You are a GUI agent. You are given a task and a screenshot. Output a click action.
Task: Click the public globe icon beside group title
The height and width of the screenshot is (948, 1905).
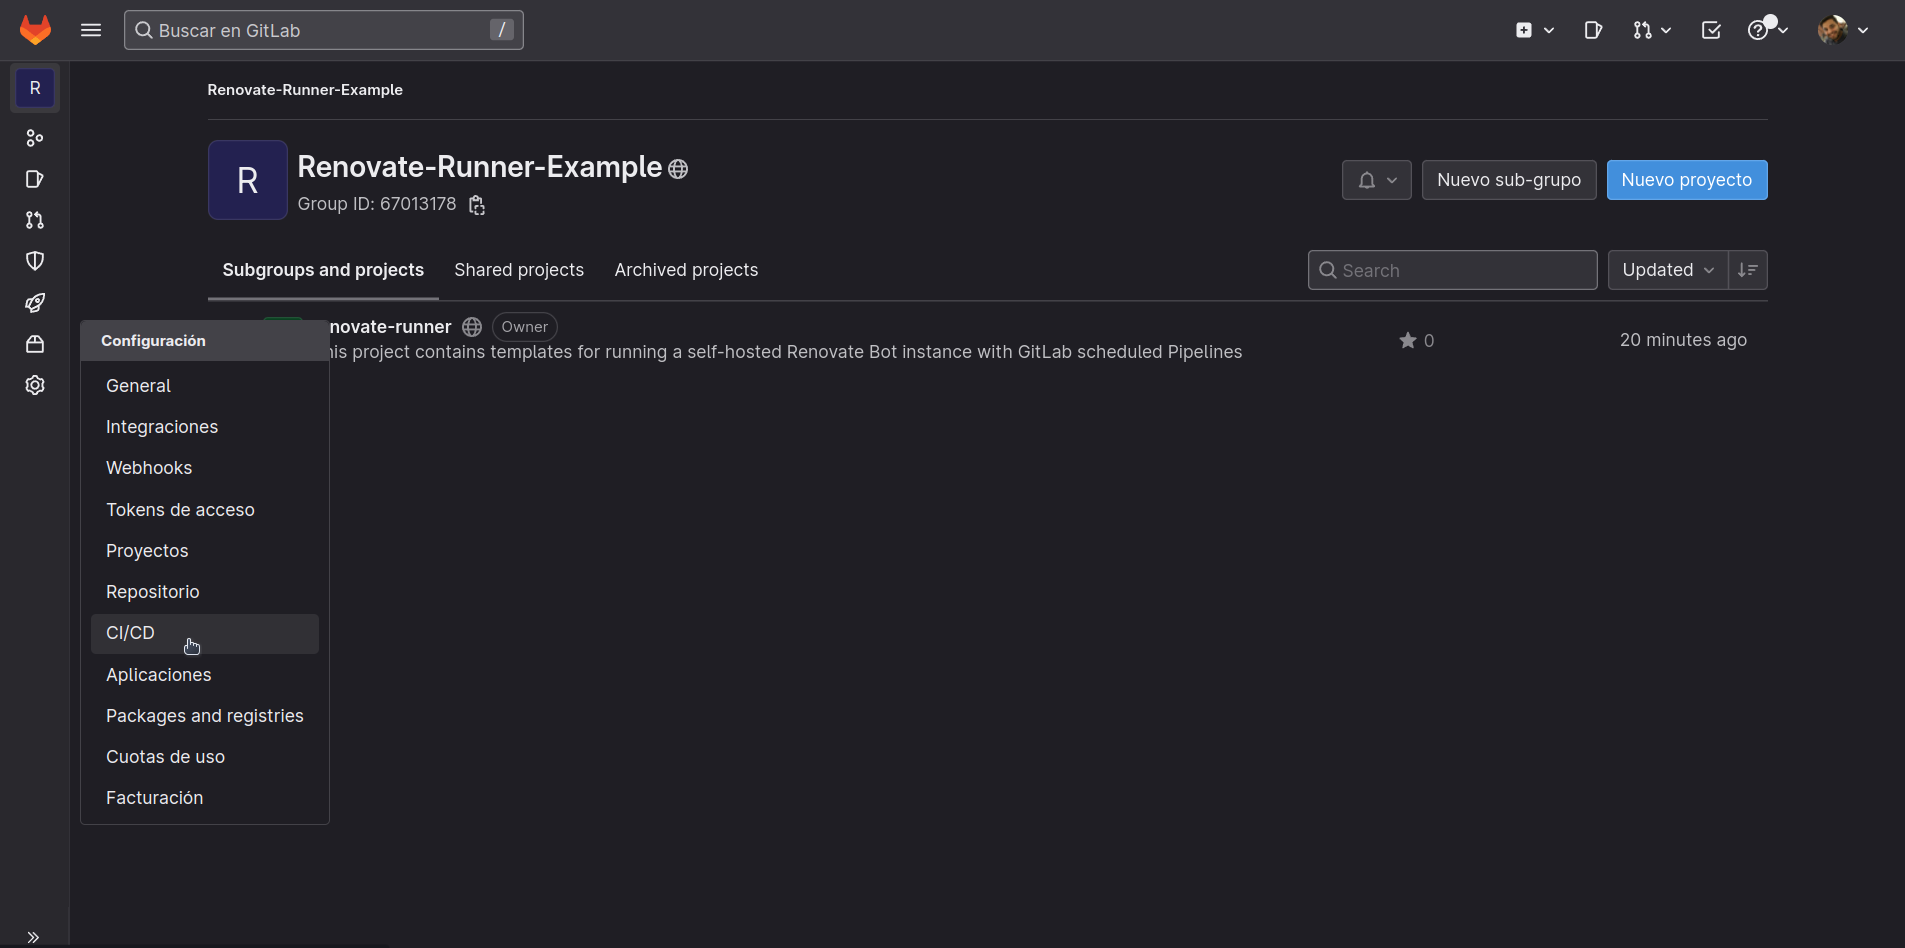pos(678,169)
